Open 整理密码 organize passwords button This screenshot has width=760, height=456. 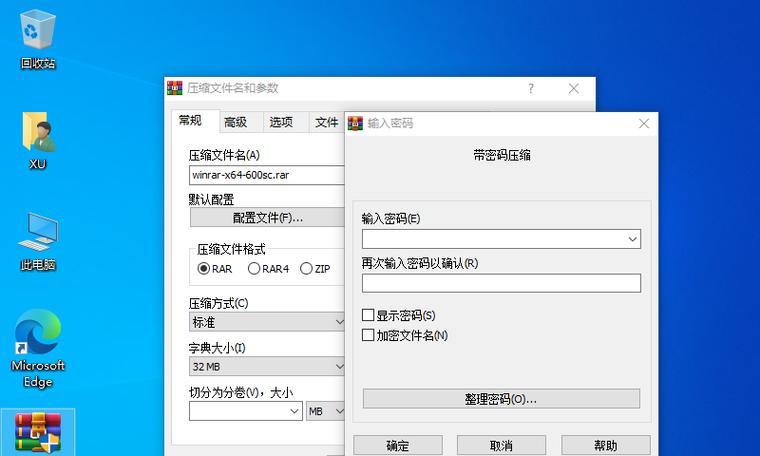[501, 399]
